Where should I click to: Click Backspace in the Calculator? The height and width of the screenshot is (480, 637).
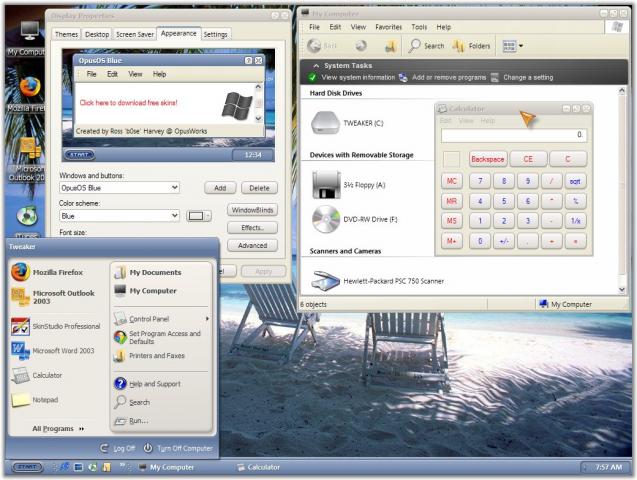[488, 159]
